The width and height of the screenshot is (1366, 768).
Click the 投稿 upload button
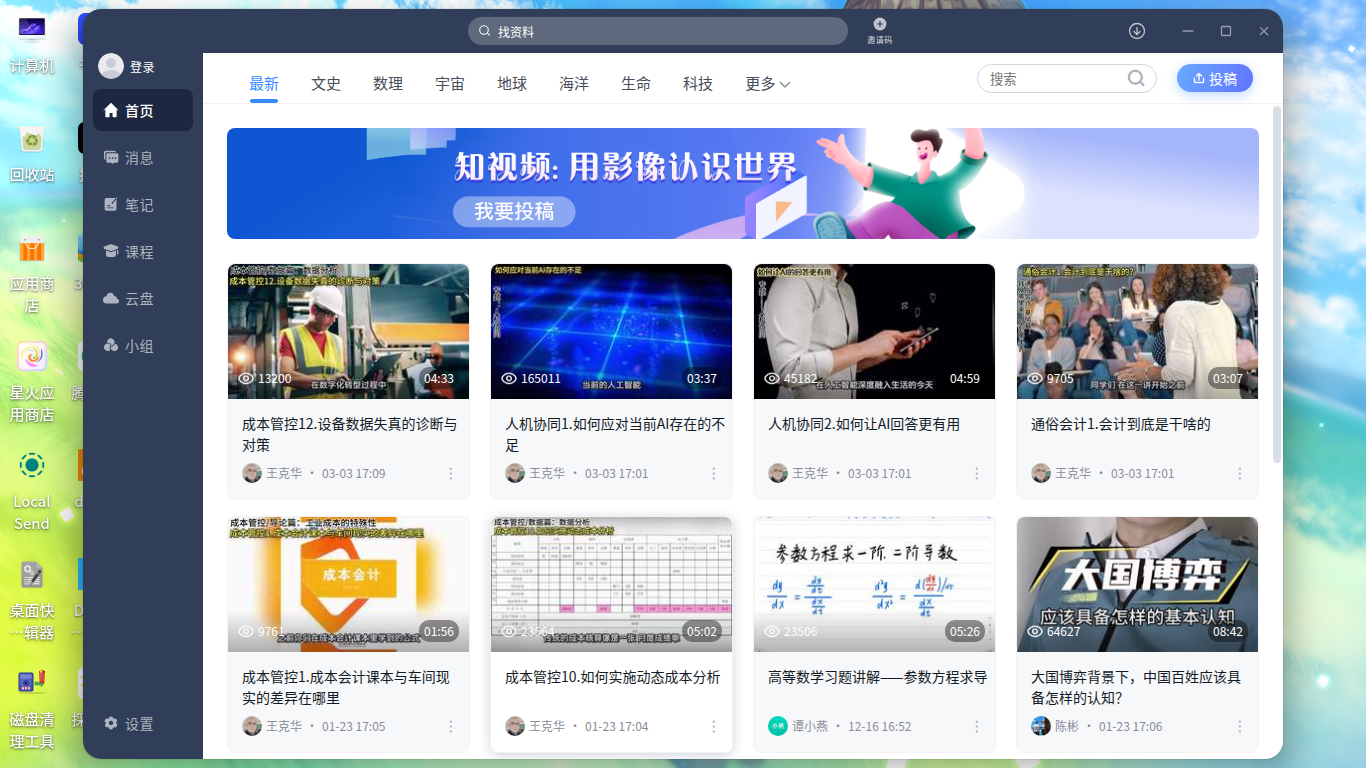[x=1215, y=79]
